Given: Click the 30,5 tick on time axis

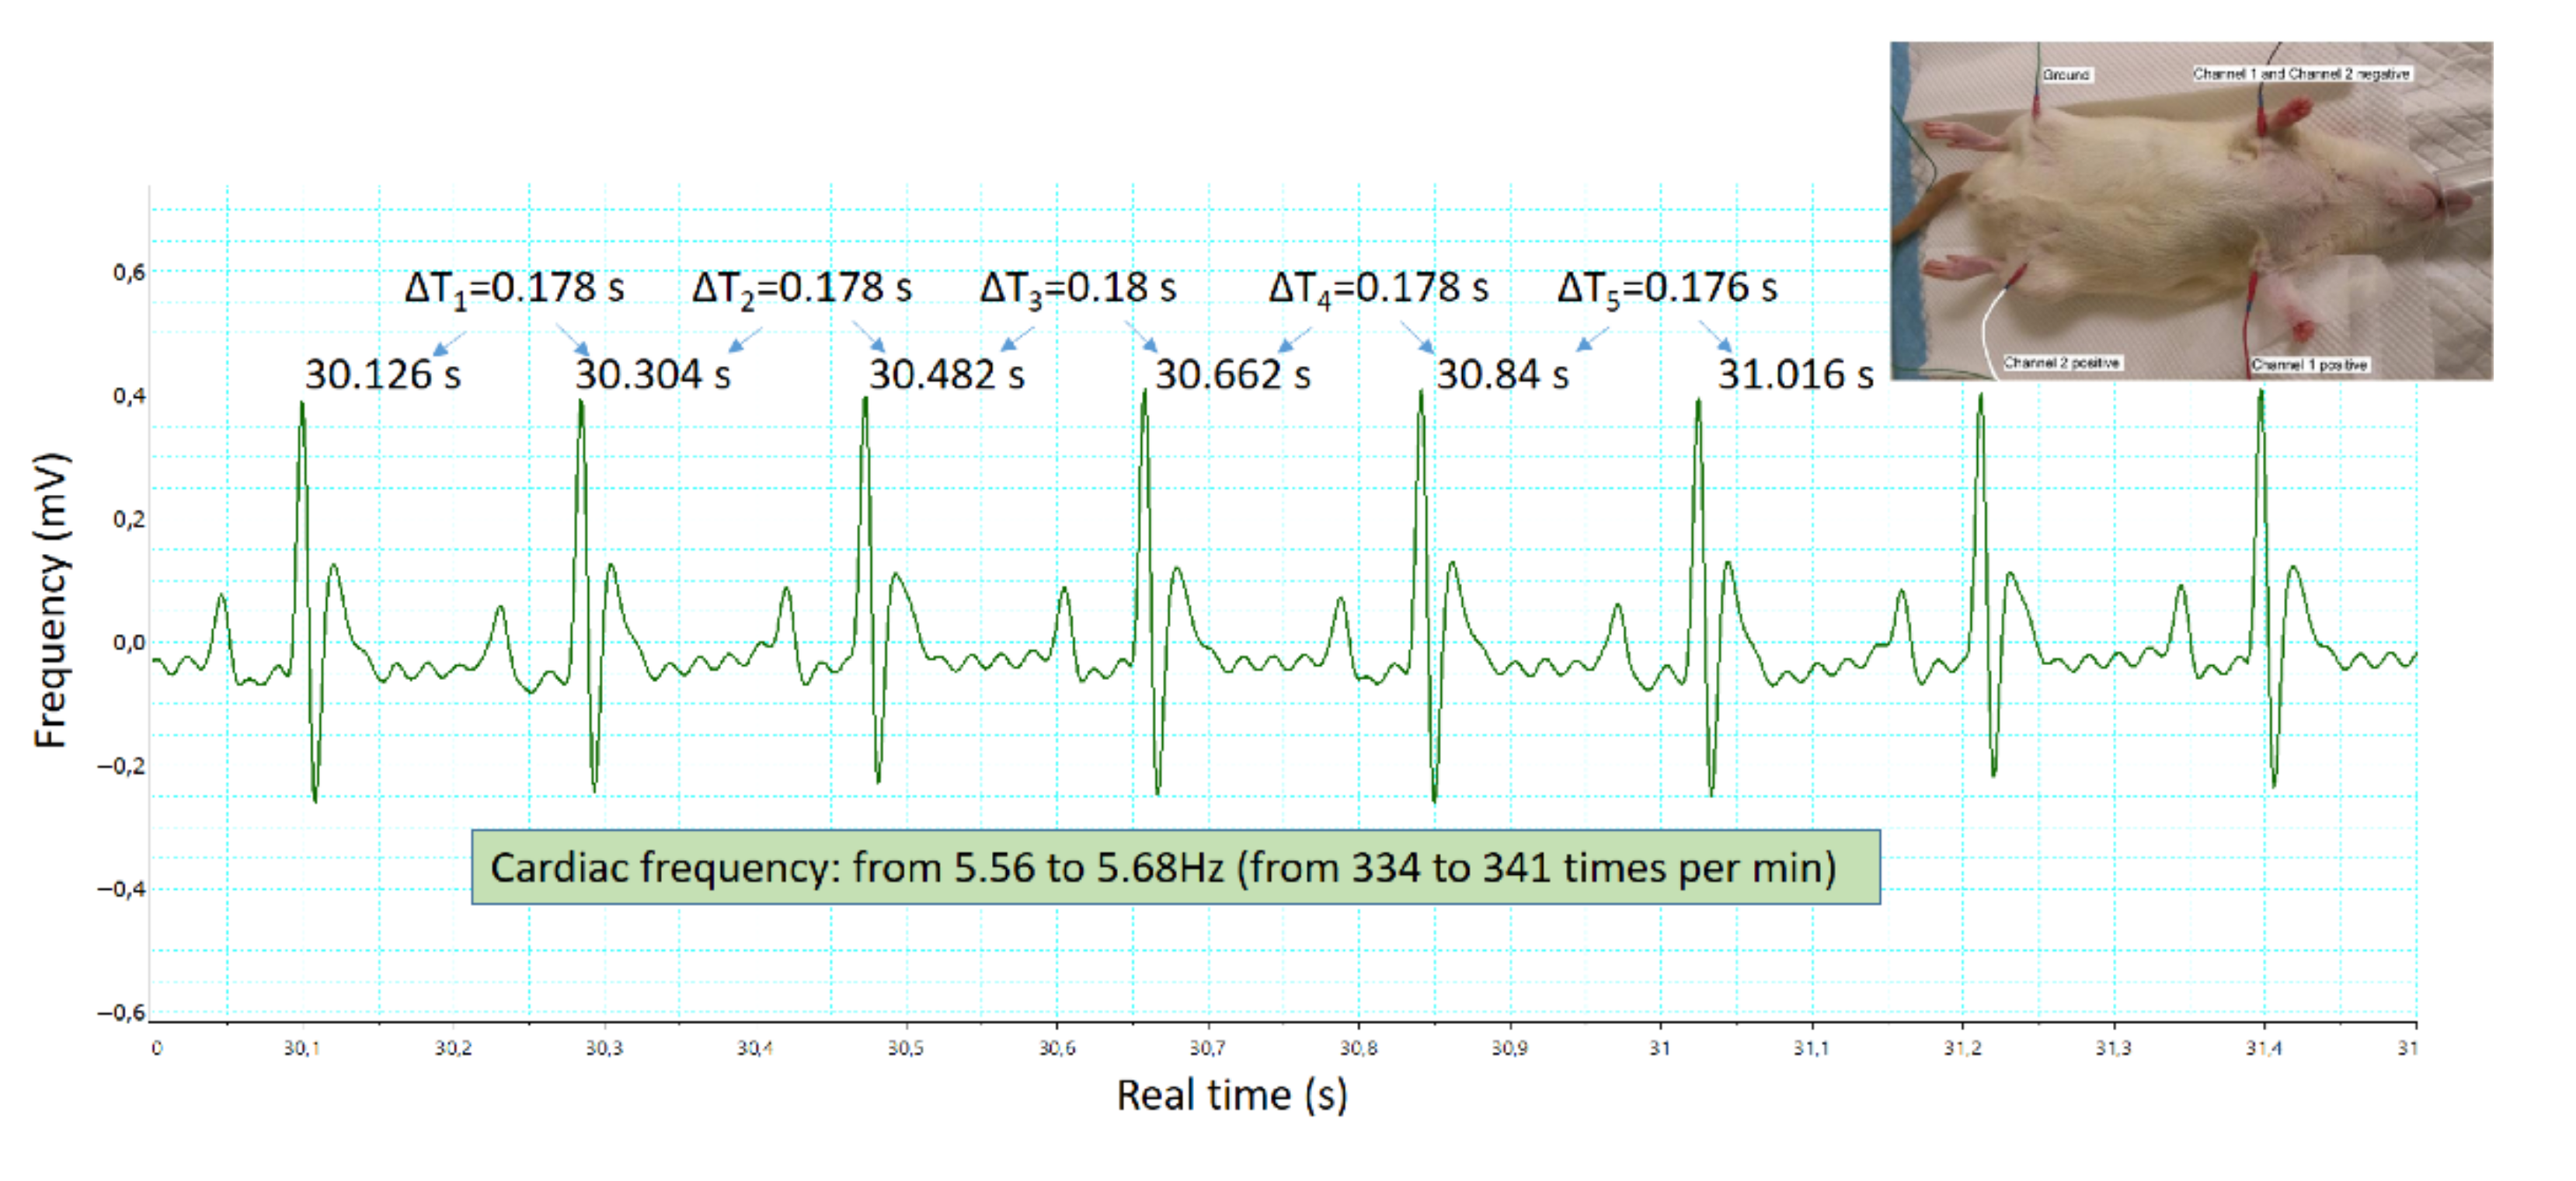Looking at the screenshot, I should [x=905, y=1048].
